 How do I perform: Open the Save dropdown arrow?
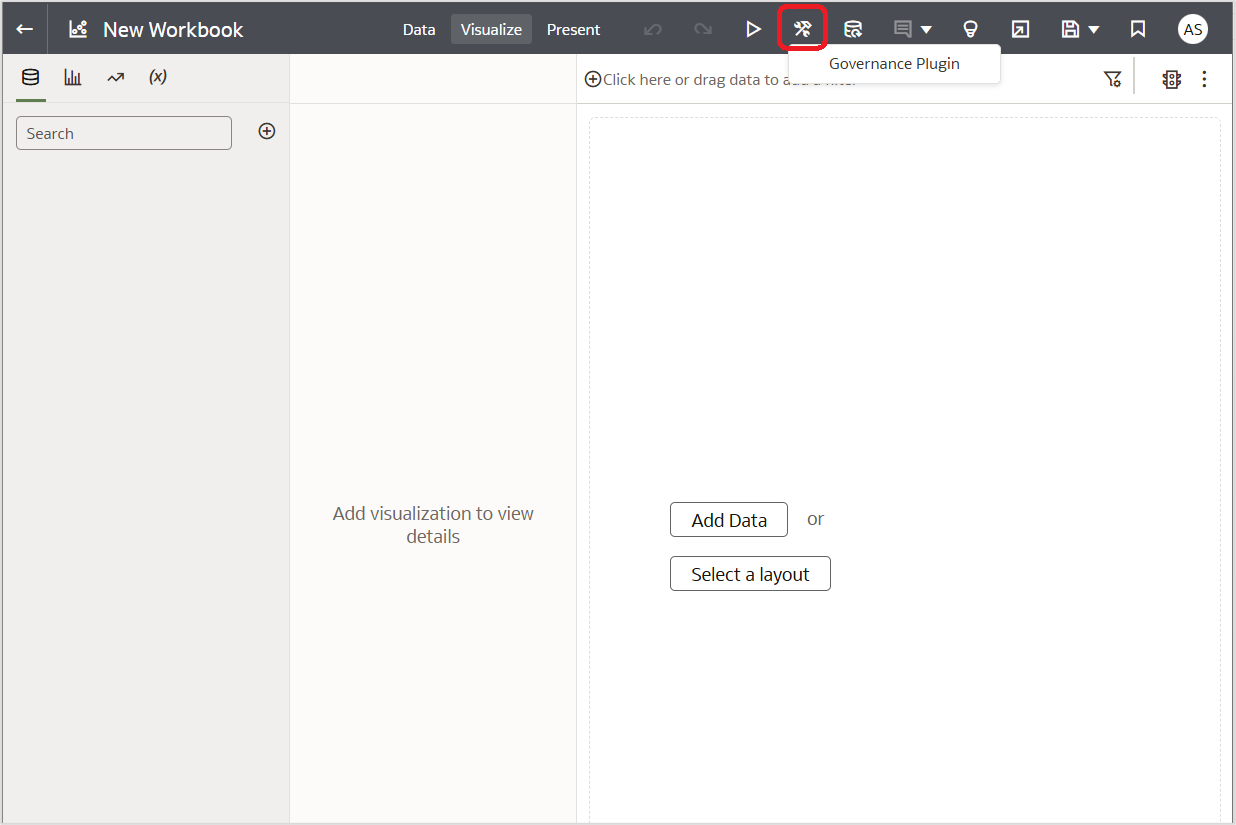pyautogui.click(x=1093, y=29)
